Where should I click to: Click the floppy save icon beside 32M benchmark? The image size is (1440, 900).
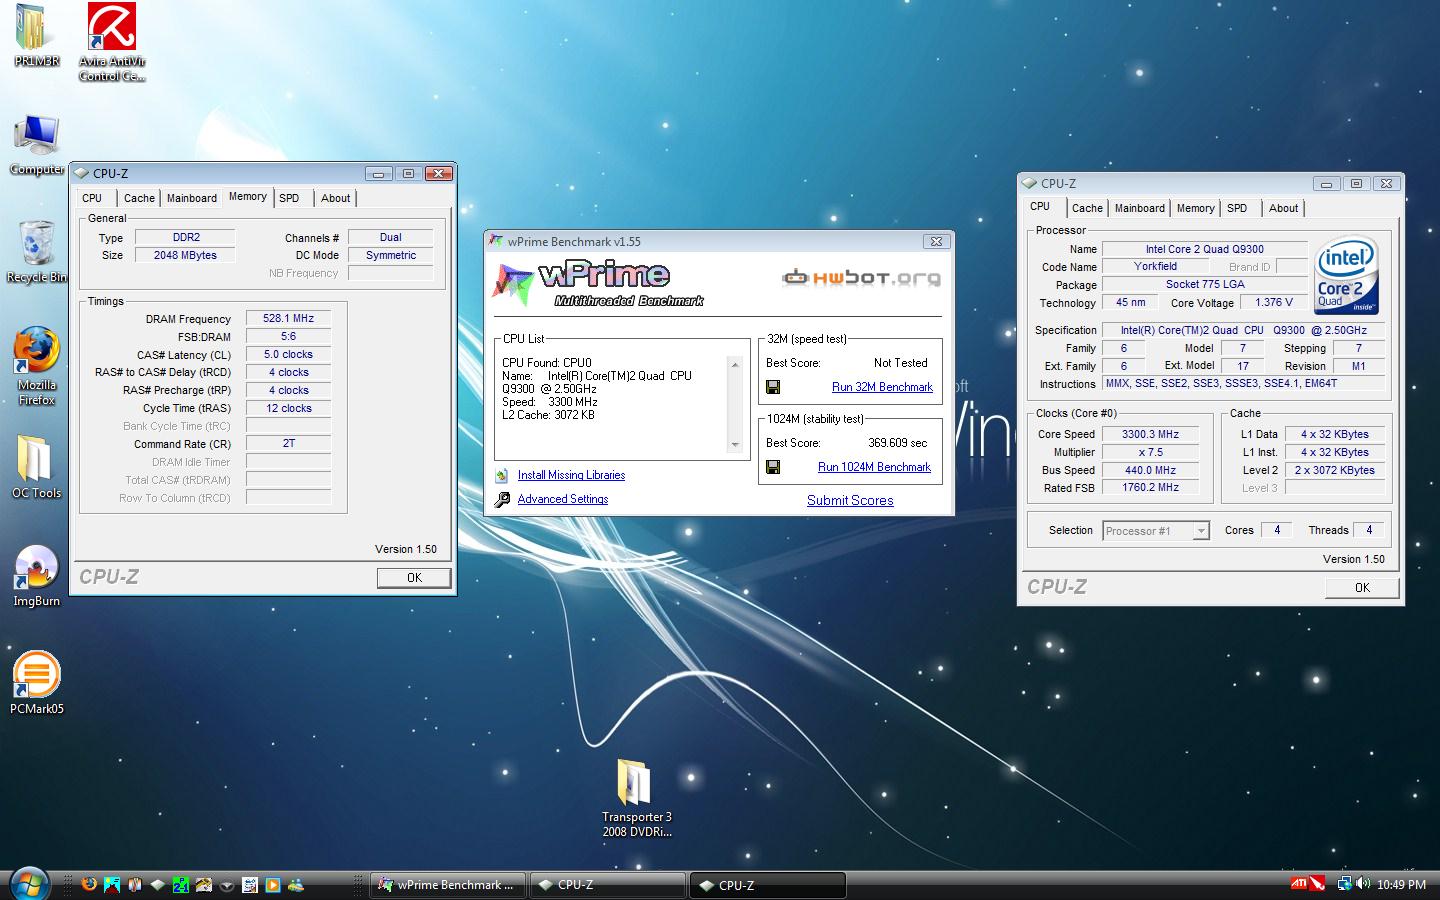pos(773,387)
